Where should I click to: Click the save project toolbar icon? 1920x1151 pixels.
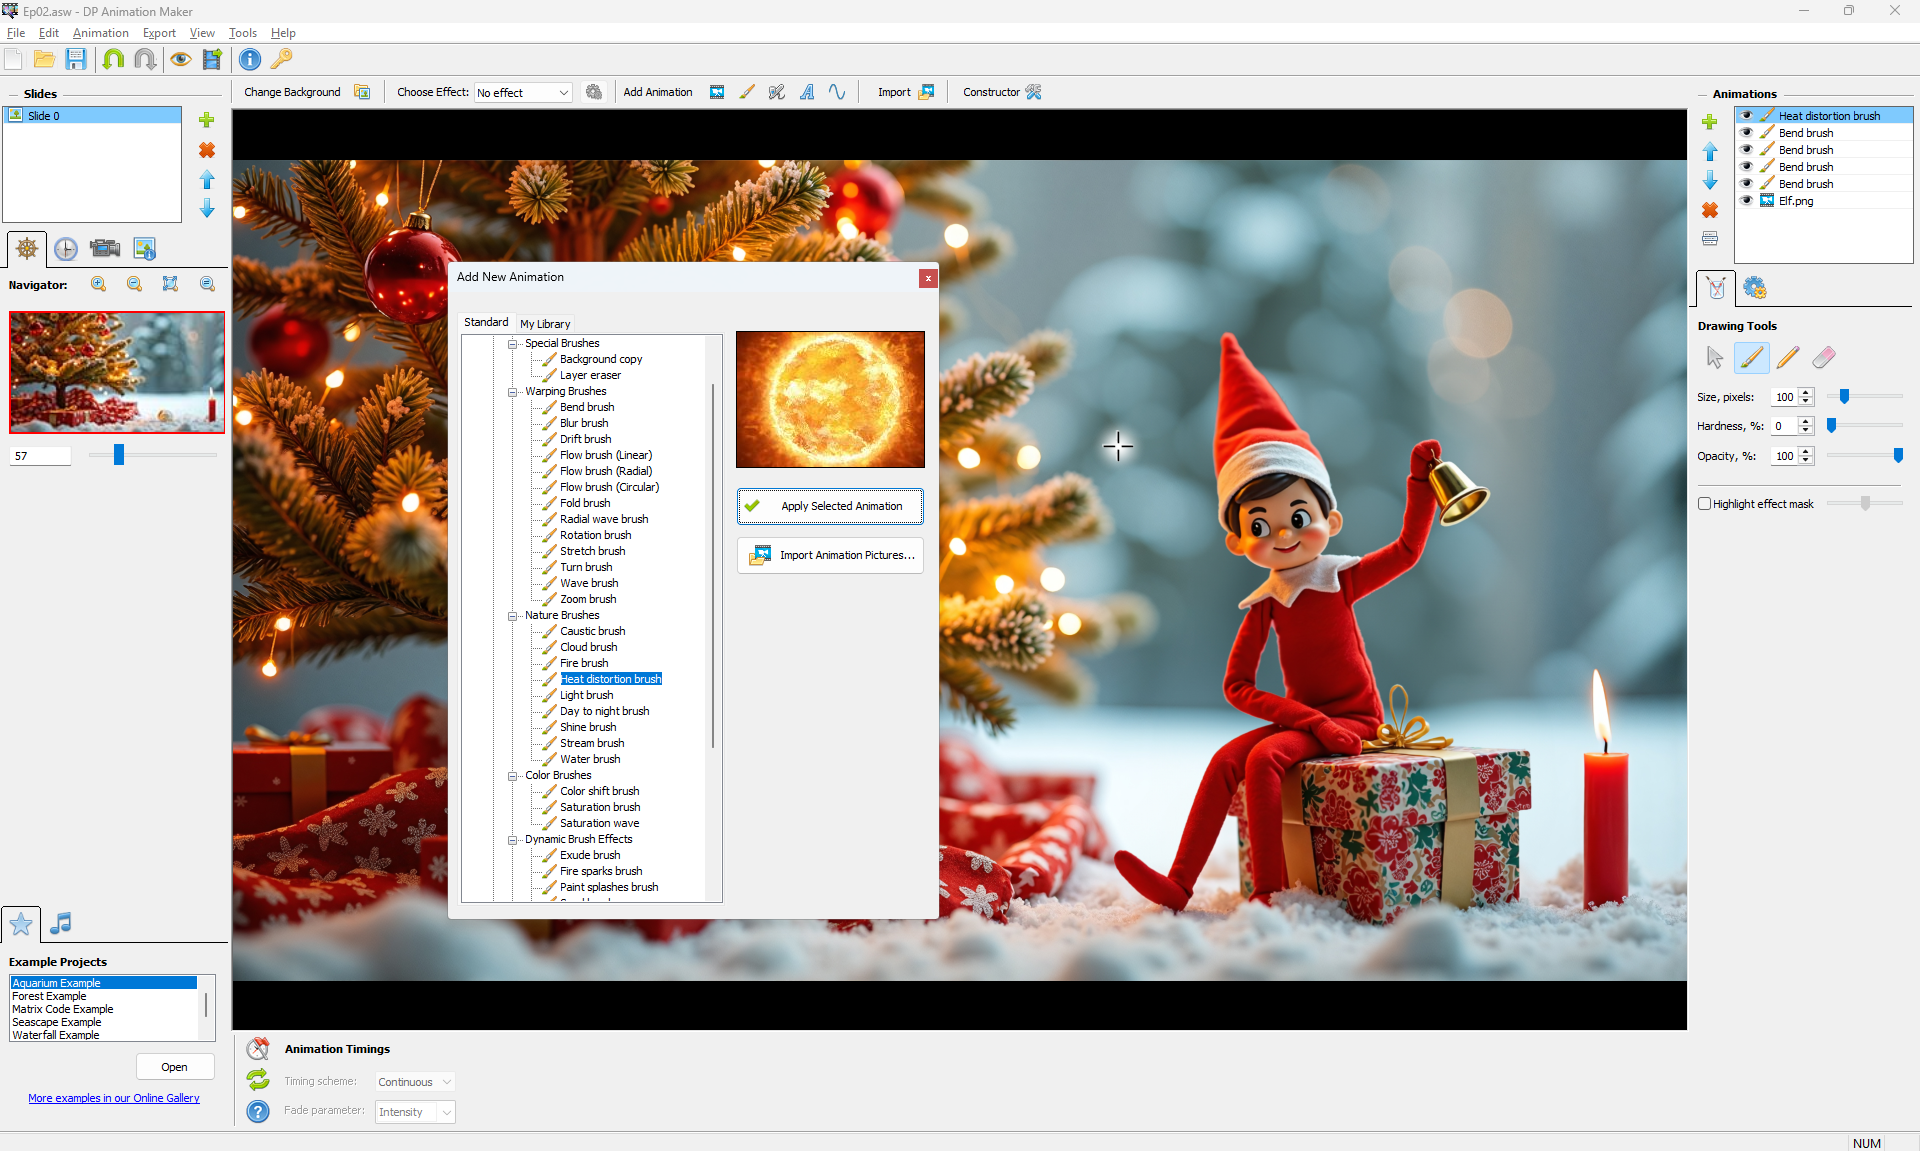[x=76, y=60]
